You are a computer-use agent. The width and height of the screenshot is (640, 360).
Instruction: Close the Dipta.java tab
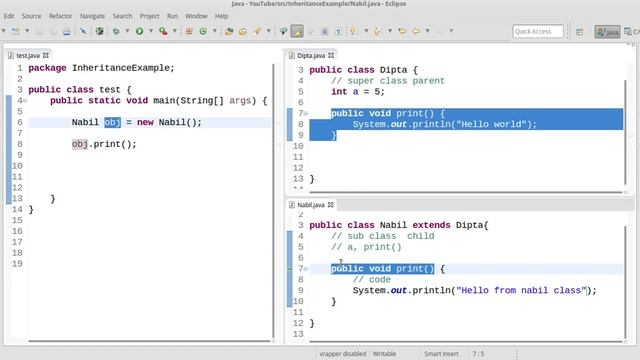pos(331,56)
